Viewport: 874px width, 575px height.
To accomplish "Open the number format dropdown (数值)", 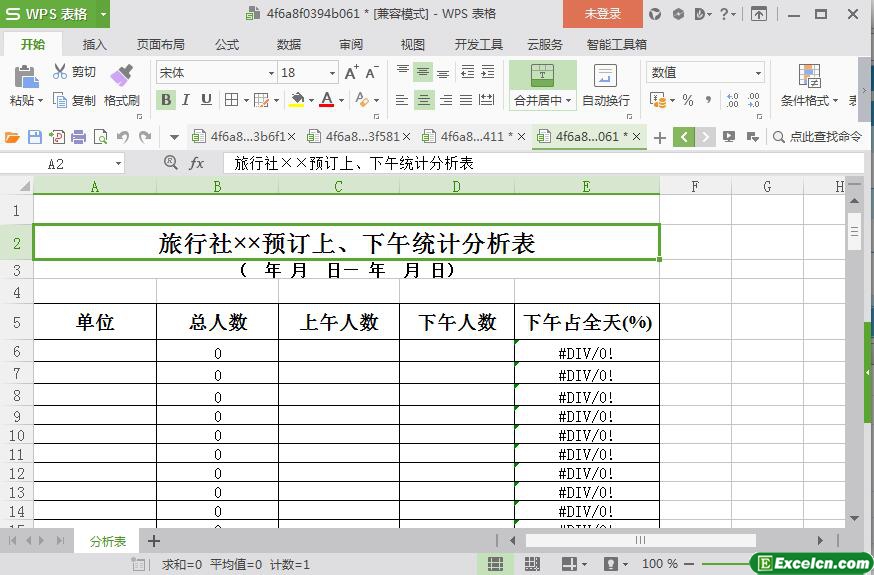I will [x=758, y=73].
